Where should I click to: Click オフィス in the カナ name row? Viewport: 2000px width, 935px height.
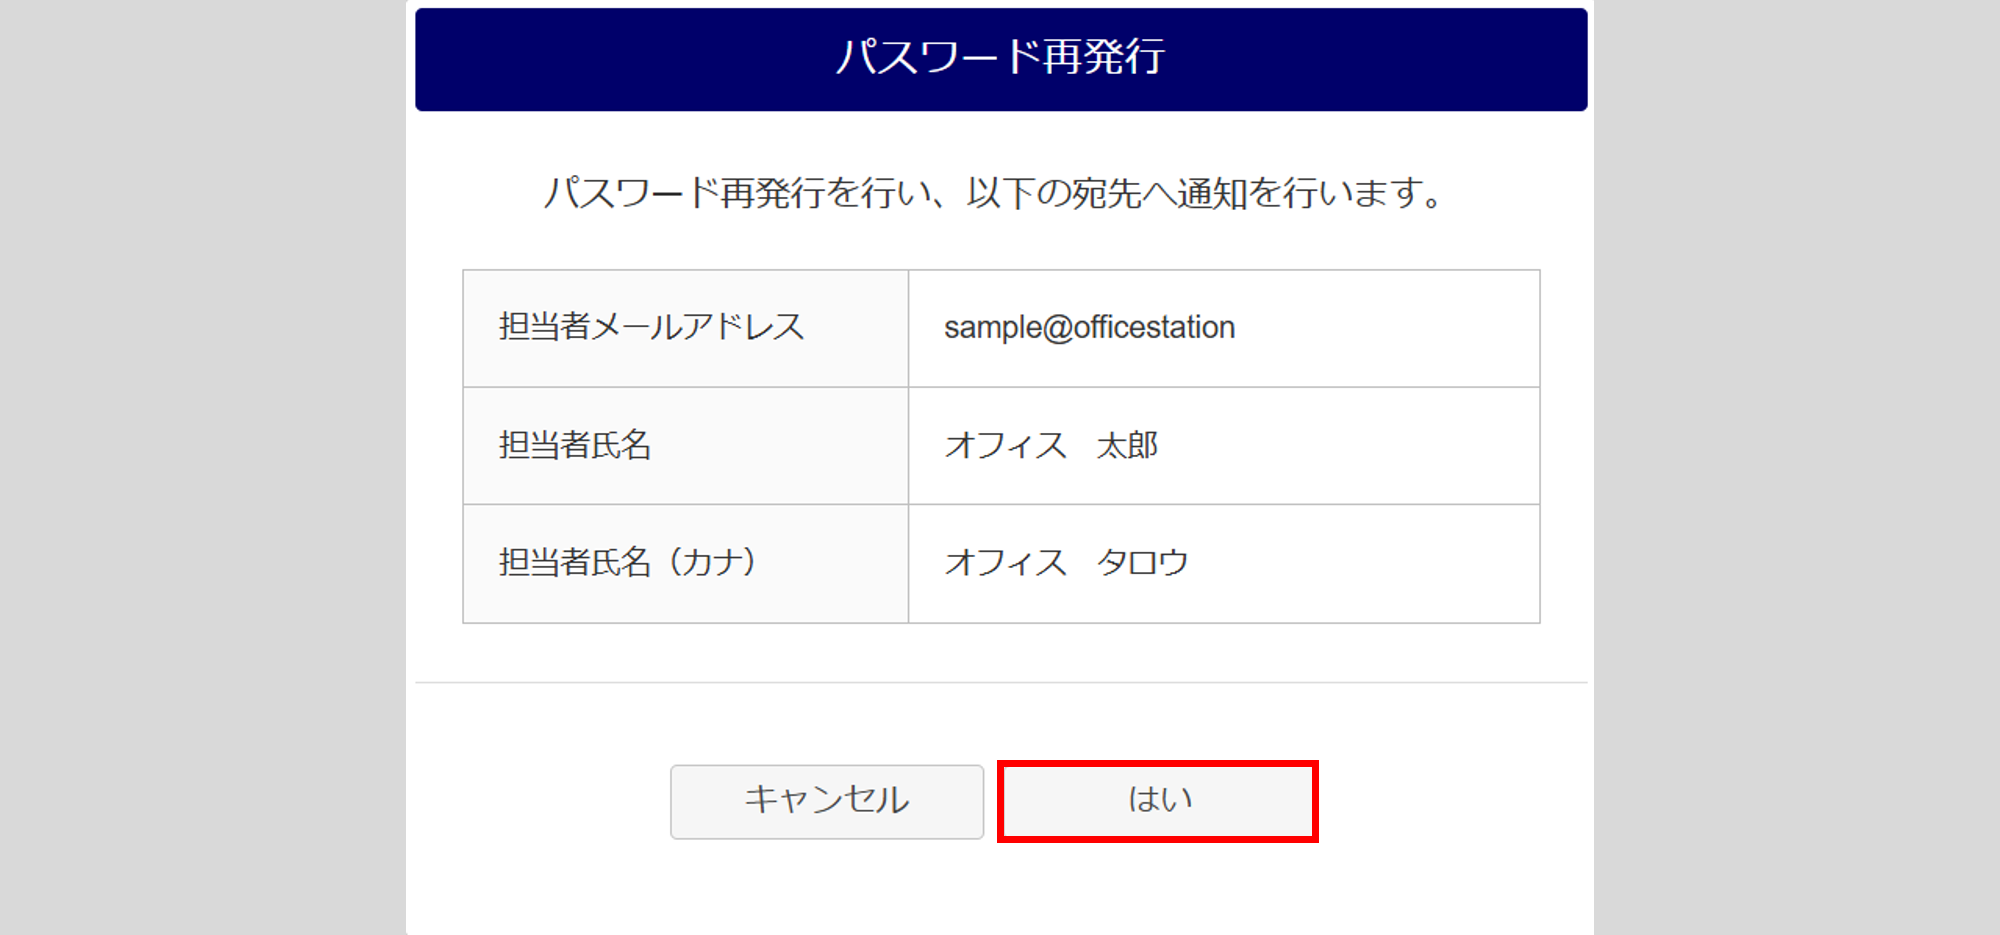(1006, 563)
